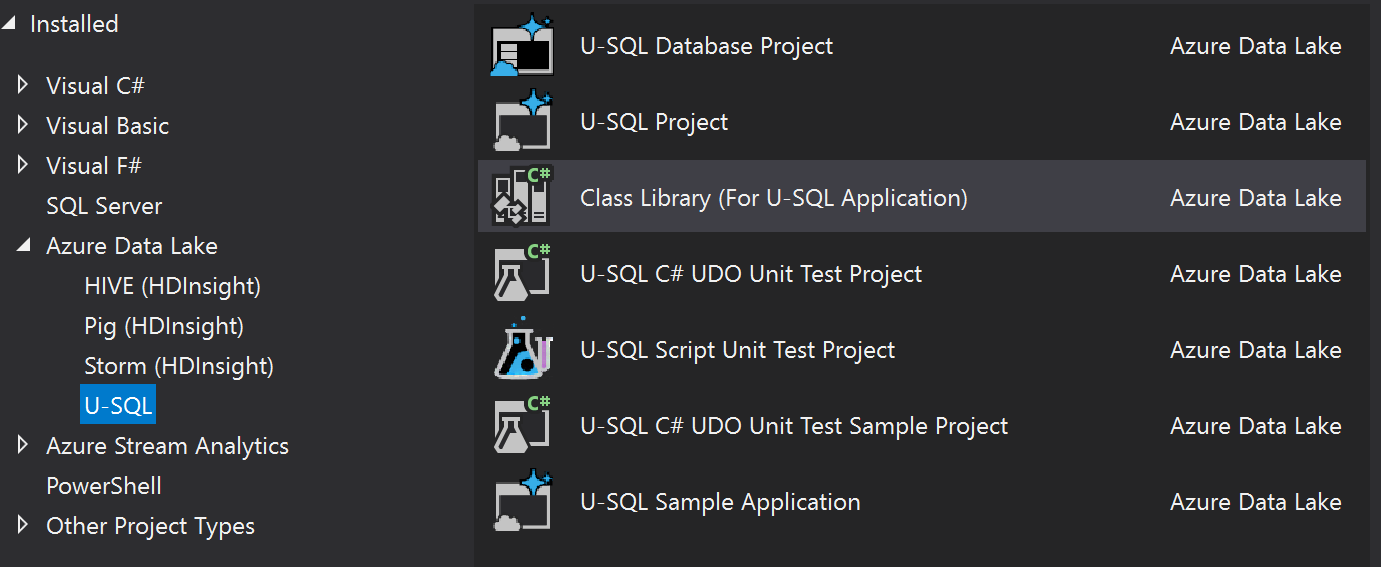Viewport: 1381px width, 567px height.
Task: Select the HIVE (HDInsight) category
Action: click(x=173, y=286)
